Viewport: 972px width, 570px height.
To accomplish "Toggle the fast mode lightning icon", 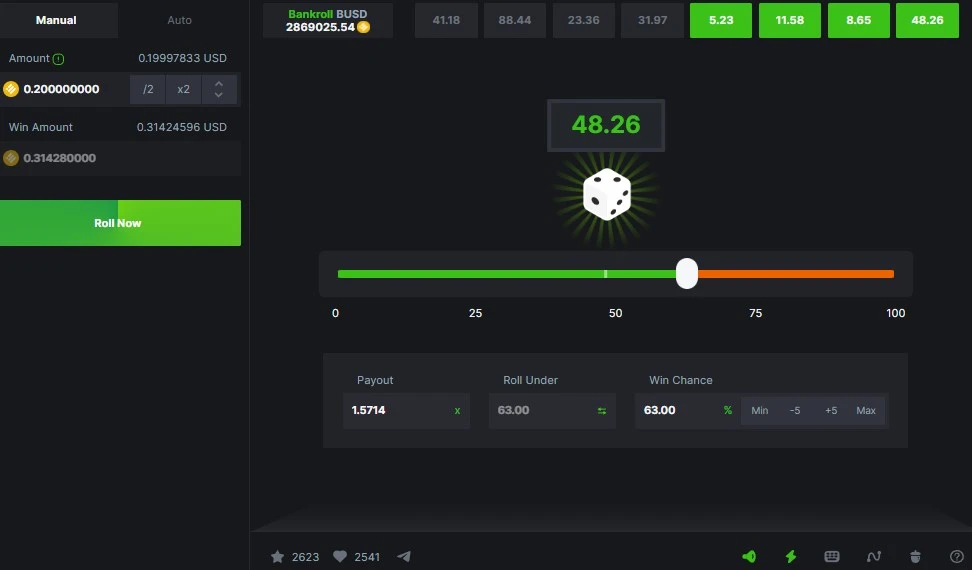I will point(791,556).
